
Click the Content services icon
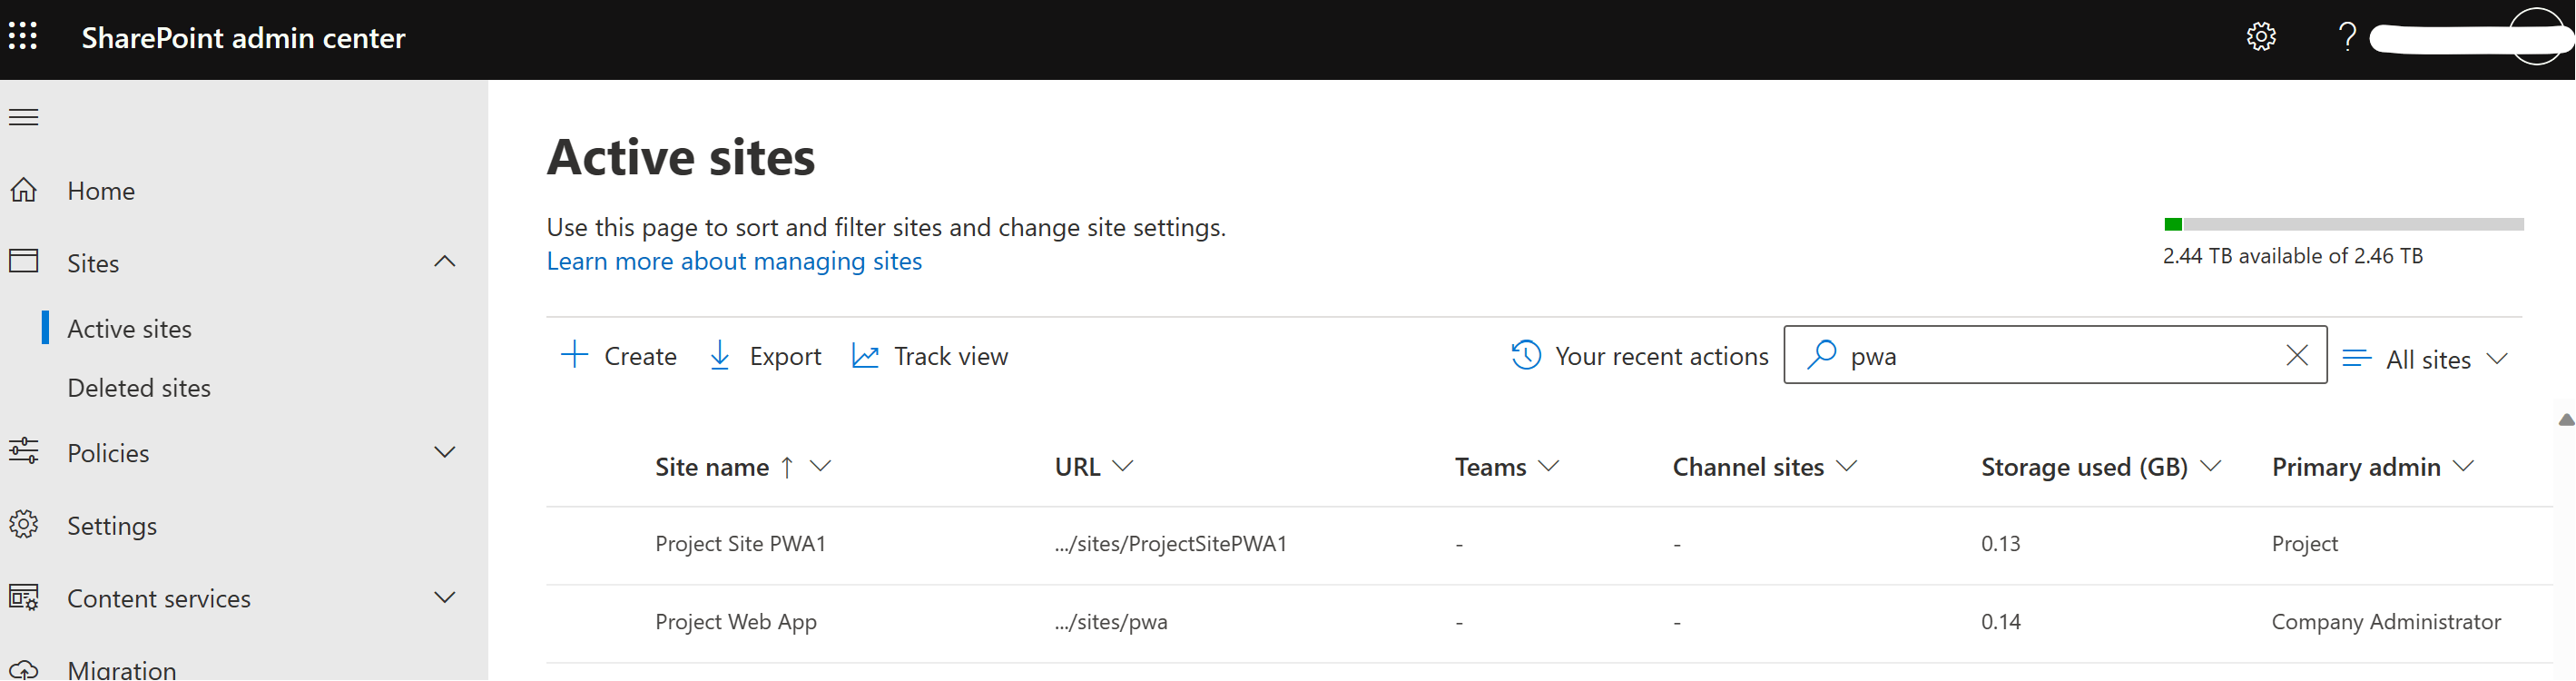tap(24, 598)
